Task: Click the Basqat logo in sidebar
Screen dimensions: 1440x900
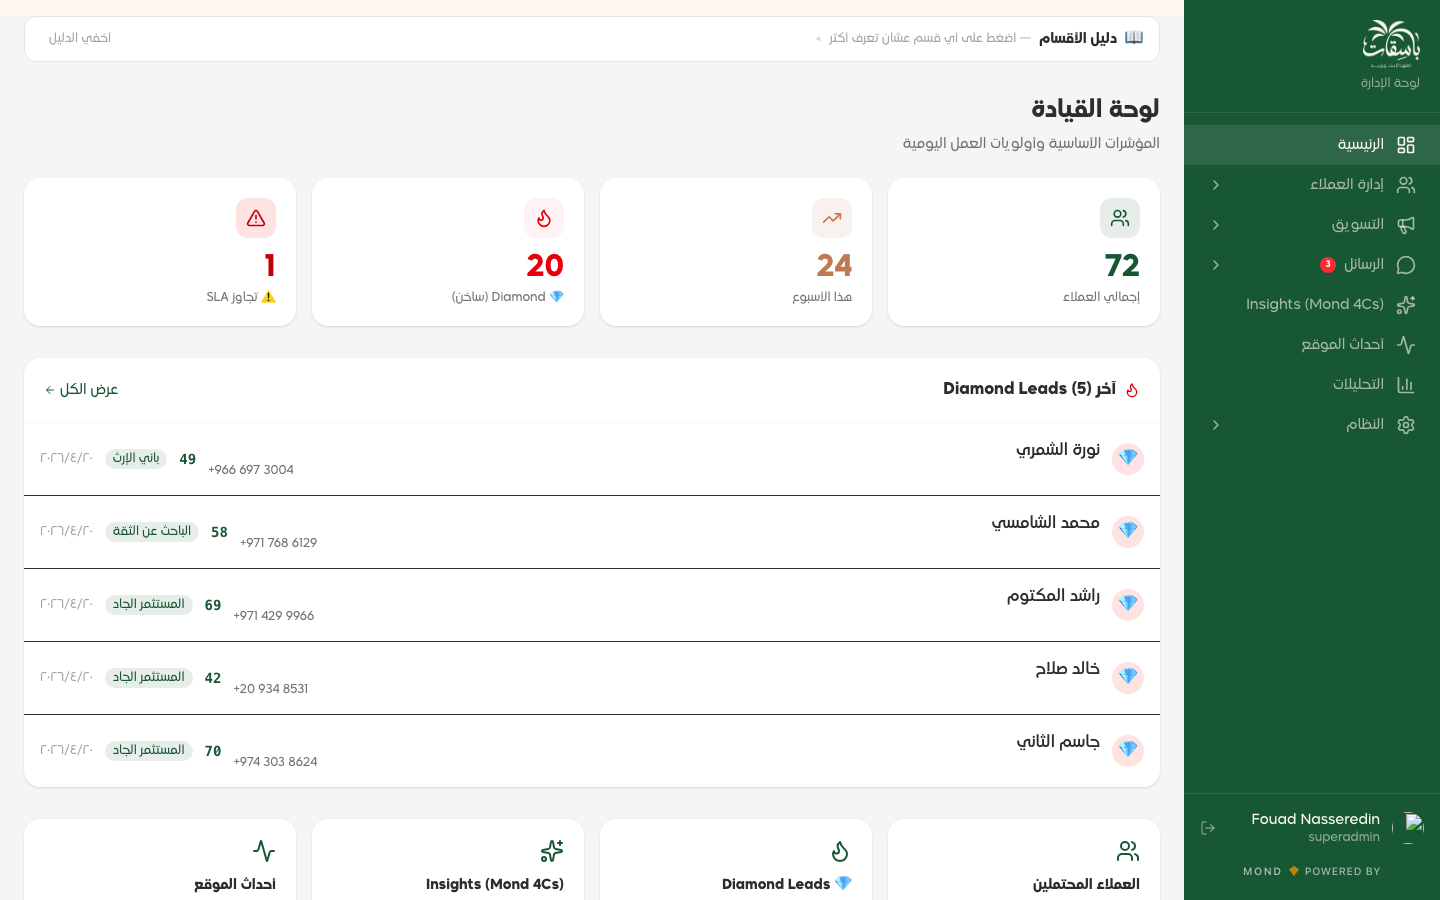Action: 1391,44
